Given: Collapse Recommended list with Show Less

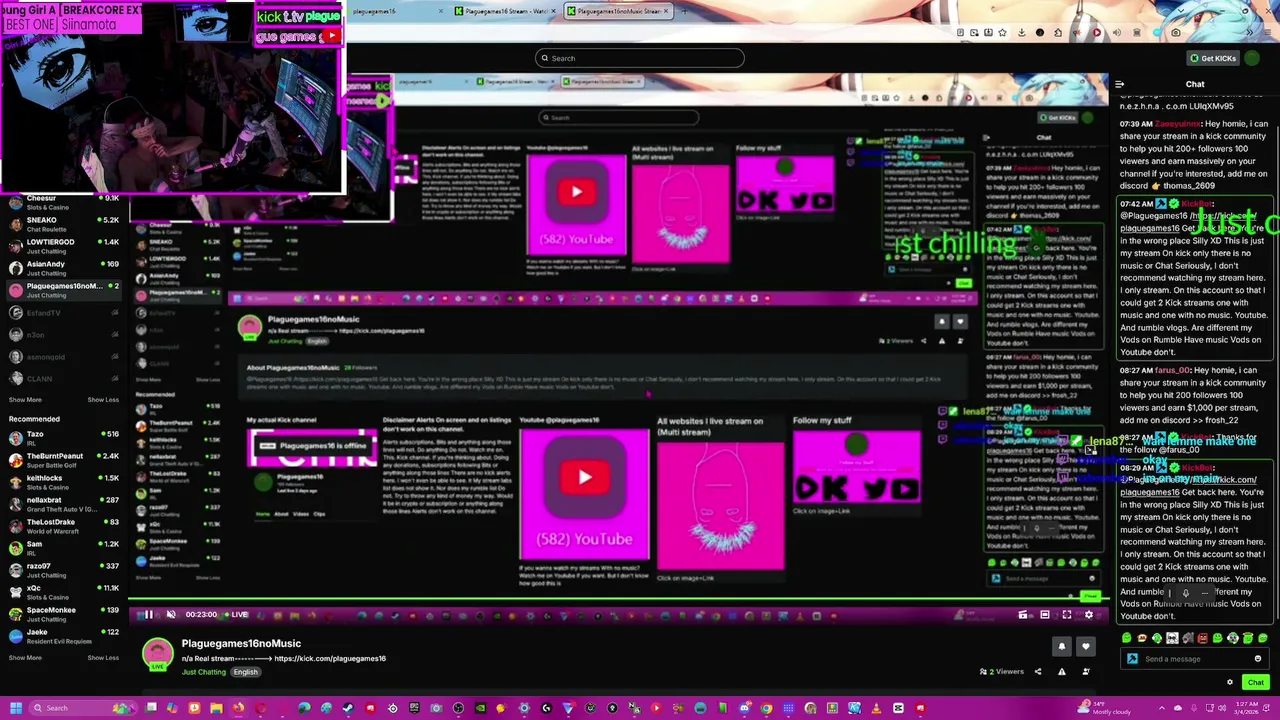Looking at the screenshot, I should tap(103, 657).
